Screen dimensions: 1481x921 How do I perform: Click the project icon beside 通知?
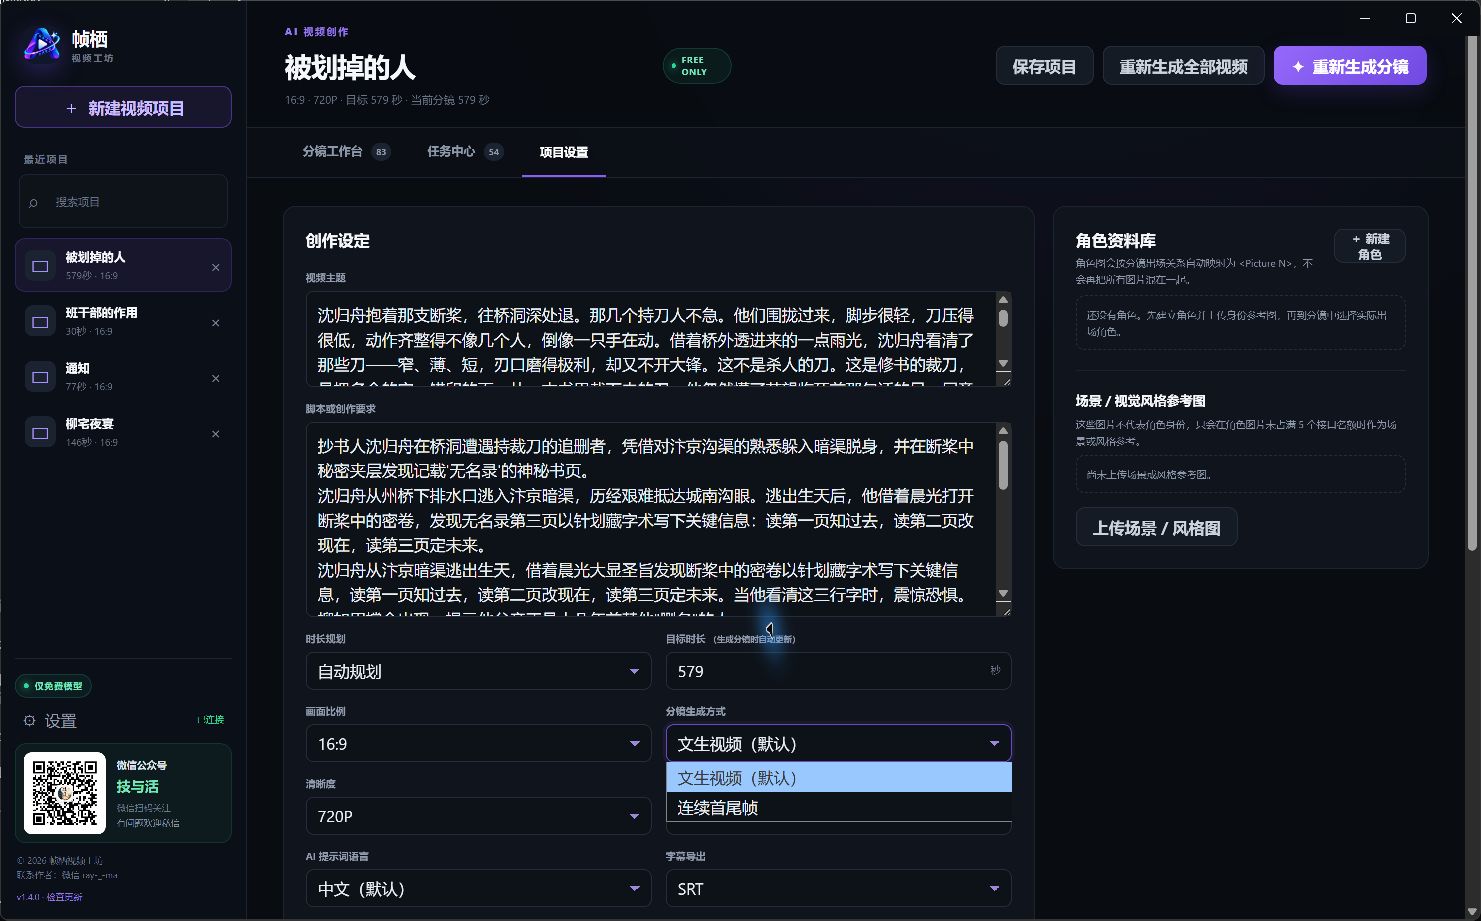pyautogui.click(x=40, y=377)
